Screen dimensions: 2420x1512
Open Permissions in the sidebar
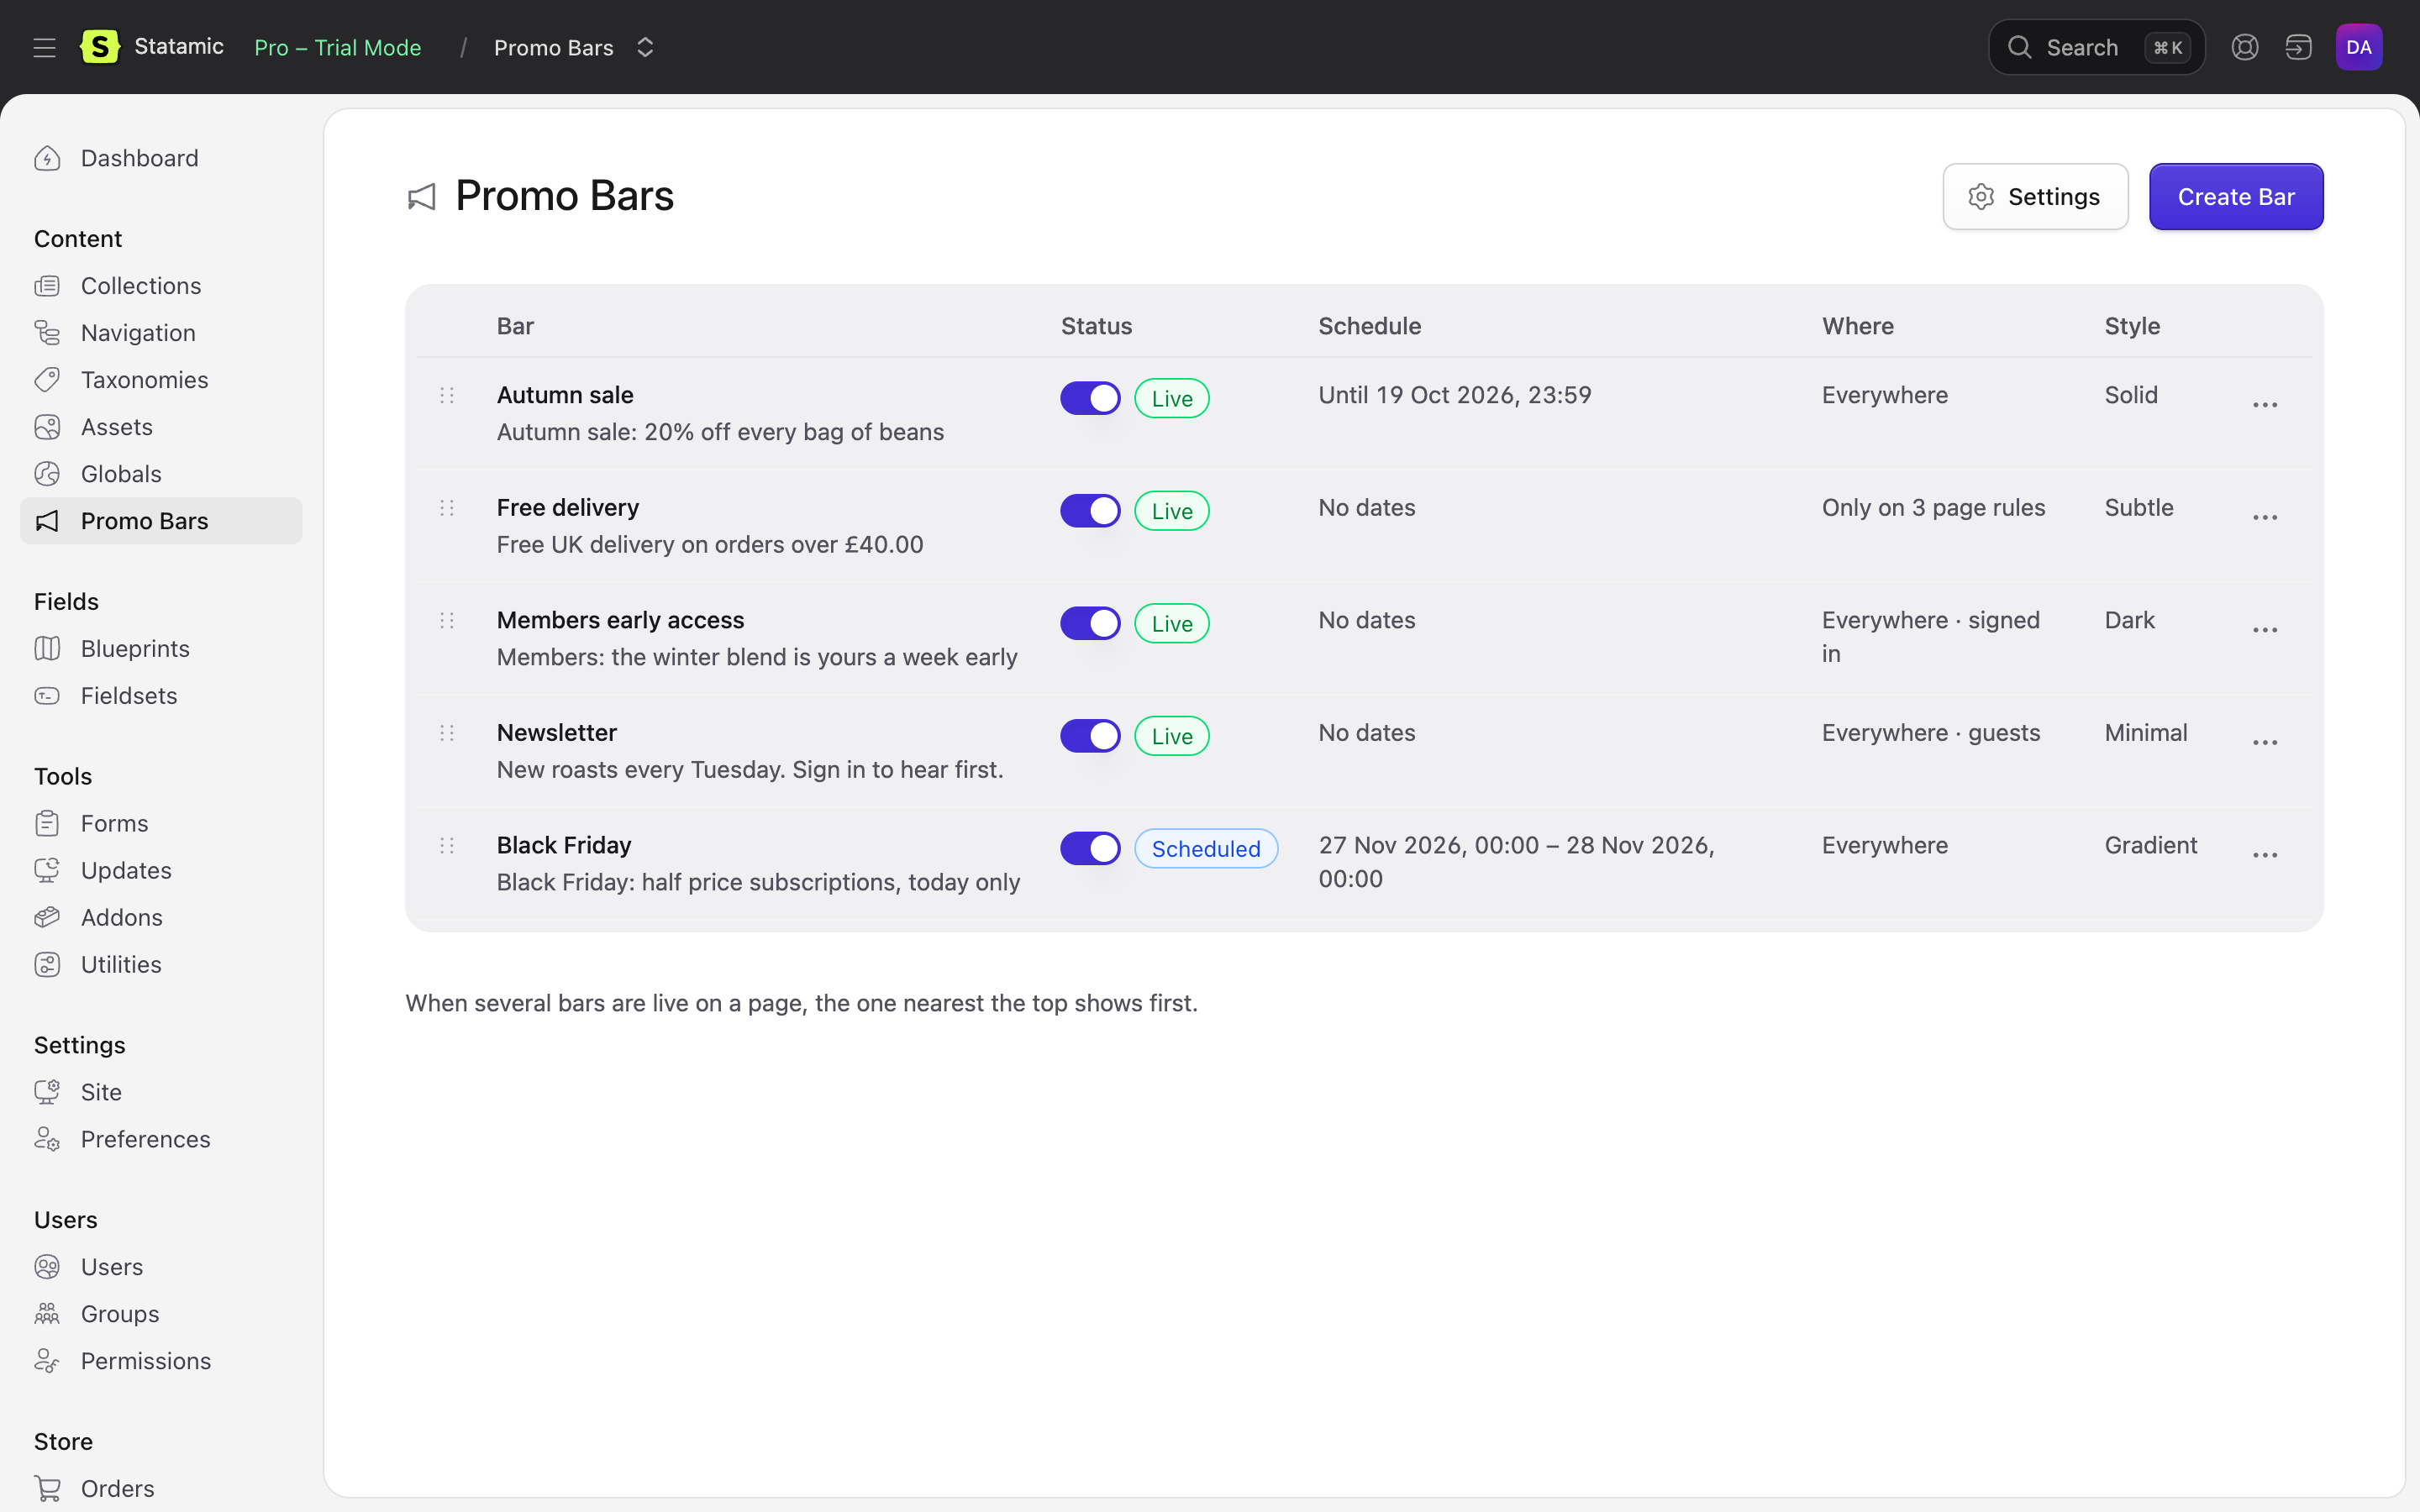(x=161, y=1361)
